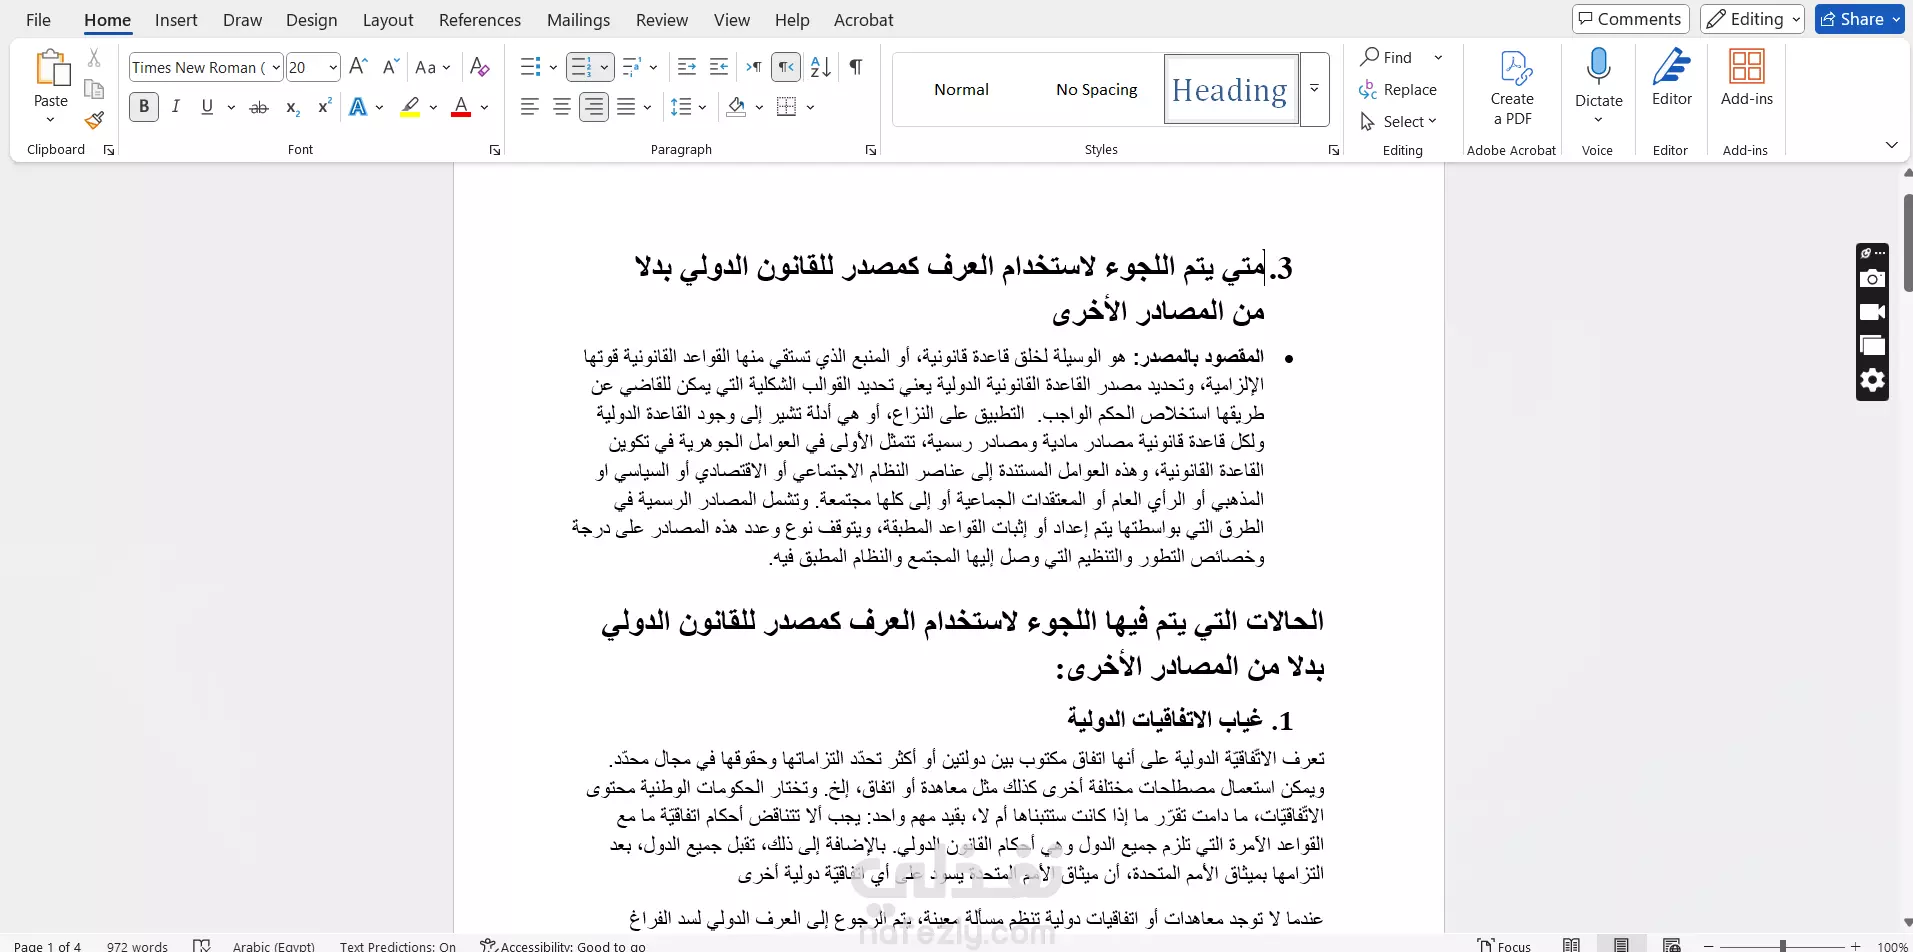Image resolution: width=1913 pixels, height=952 pixels.
Task: Switch to Web Layout view in status bar
Action: (x=1671, y=945)
